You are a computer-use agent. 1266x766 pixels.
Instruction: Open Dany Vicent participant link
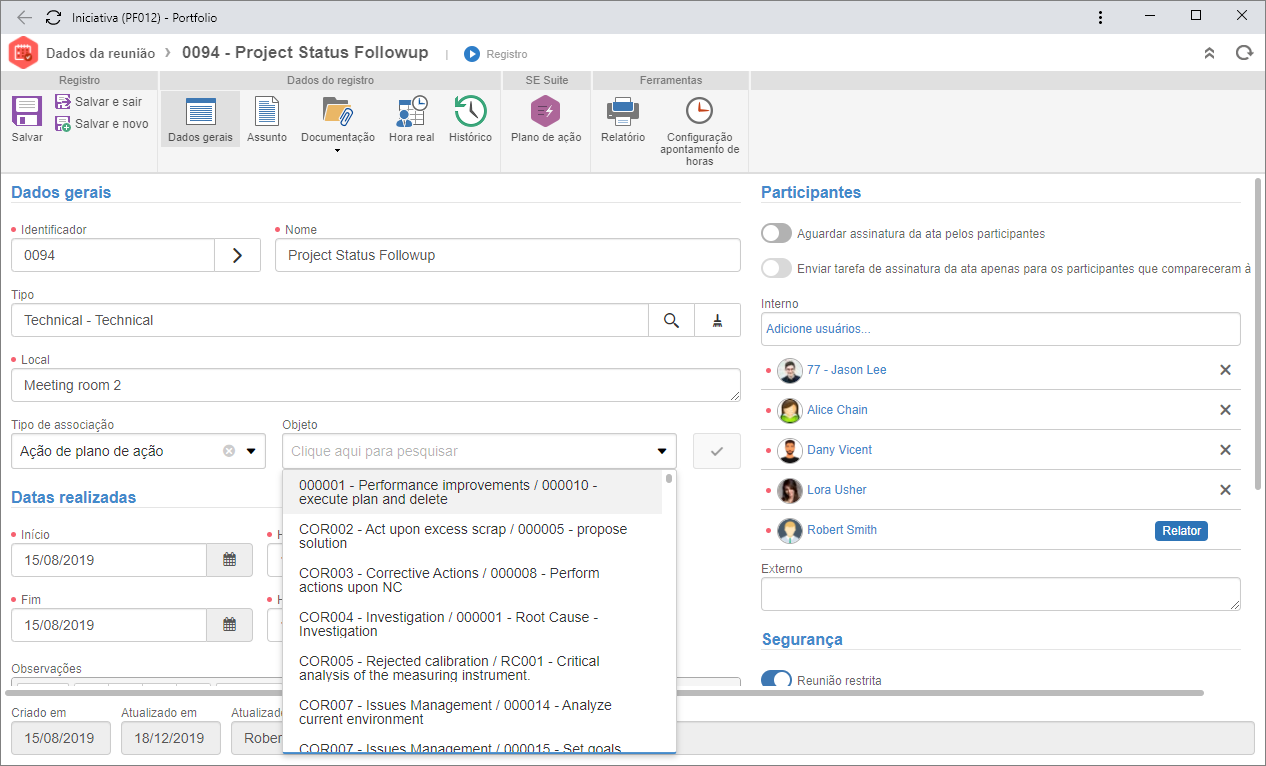pos(840,450)
